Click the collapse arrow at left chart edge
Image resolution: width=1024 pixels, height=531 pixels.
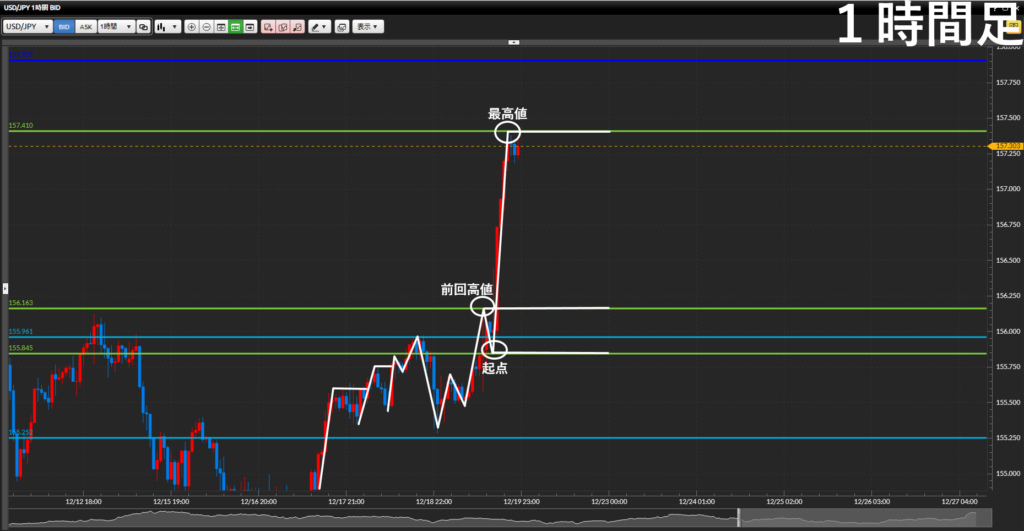click(4, 287)
